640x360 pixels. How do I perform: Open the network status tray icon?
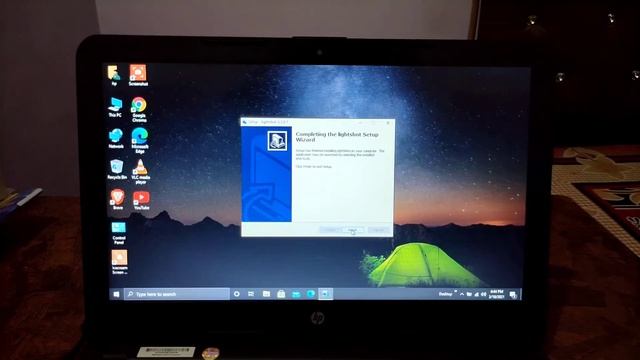point(476,294)
